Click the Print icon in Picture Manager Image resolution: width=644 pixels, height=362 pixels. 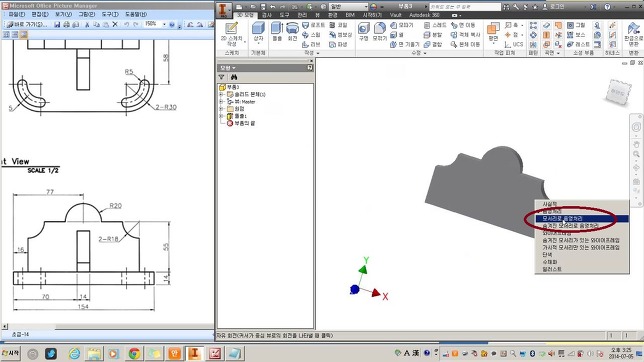[67, 25]
